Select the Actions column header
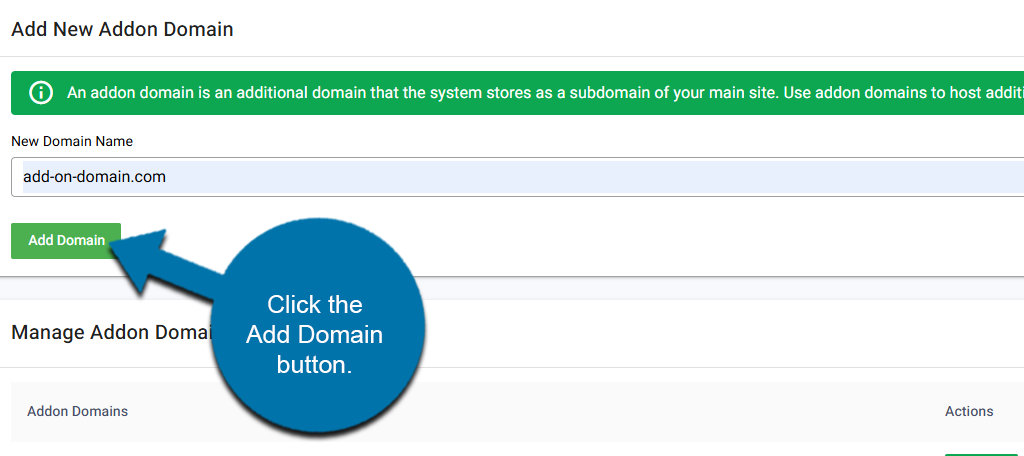This screenshot has height=456, width=1024. 968,411
